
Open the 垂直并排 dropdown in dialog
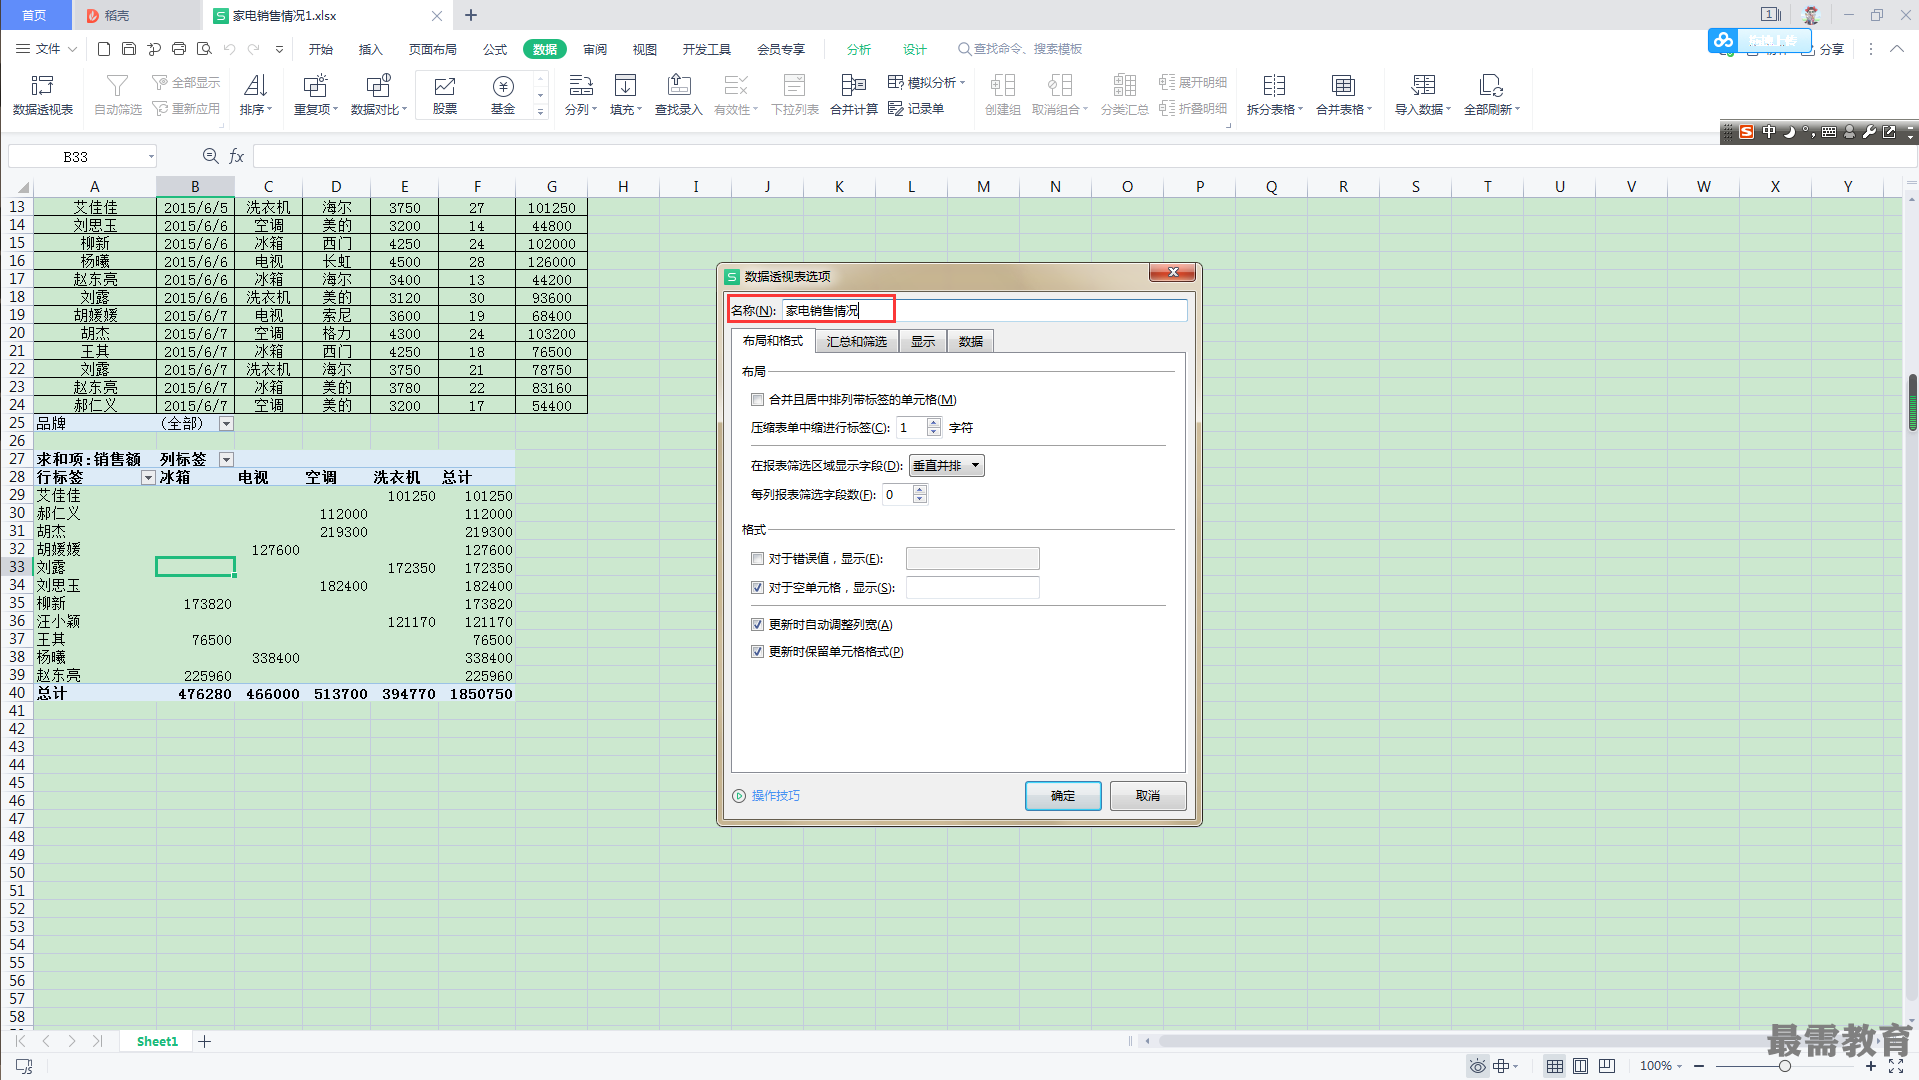[x=947, y=466]
